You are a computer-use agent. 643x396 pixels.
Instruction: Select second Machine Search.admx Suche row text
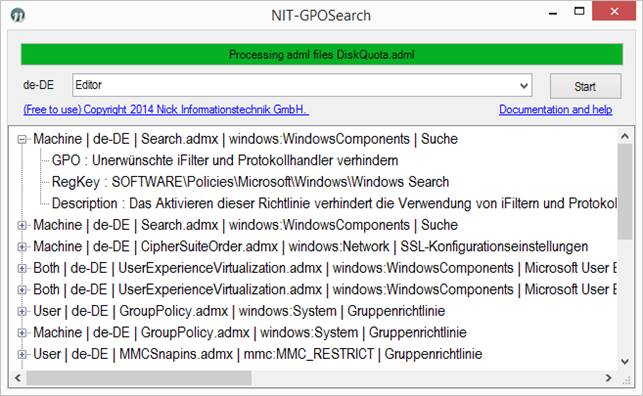pyautogui.click(x=245, y=225)
